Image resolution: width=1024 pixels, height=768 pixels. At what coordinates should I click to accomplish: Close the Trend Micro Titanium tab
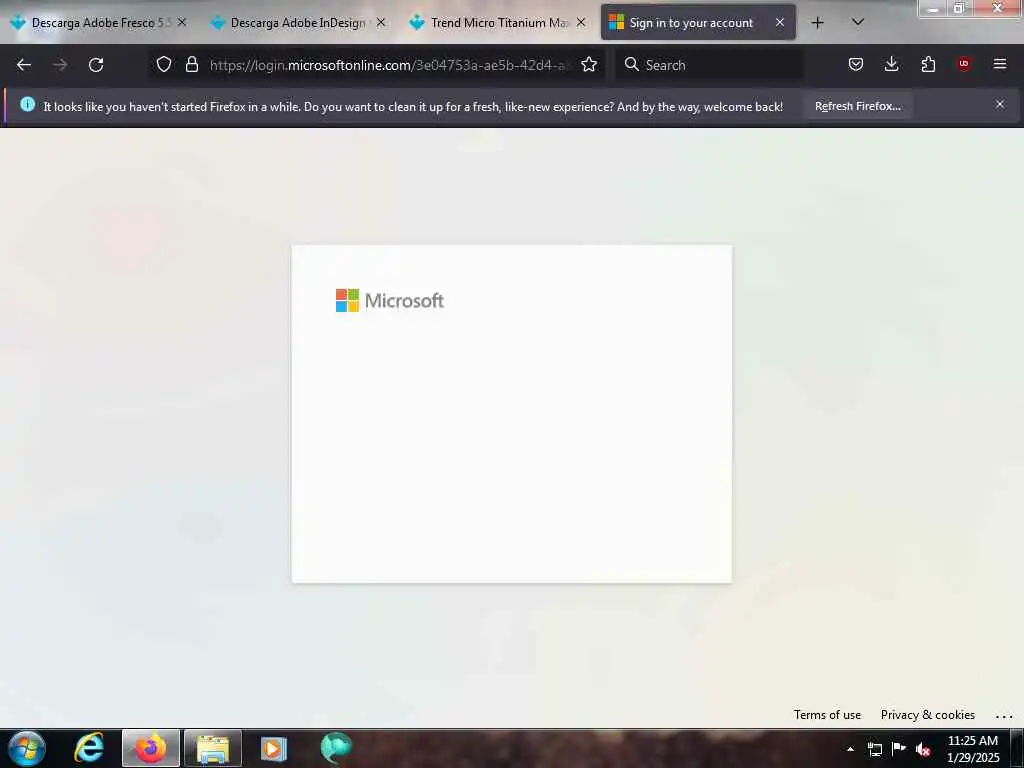click(581, 22)
